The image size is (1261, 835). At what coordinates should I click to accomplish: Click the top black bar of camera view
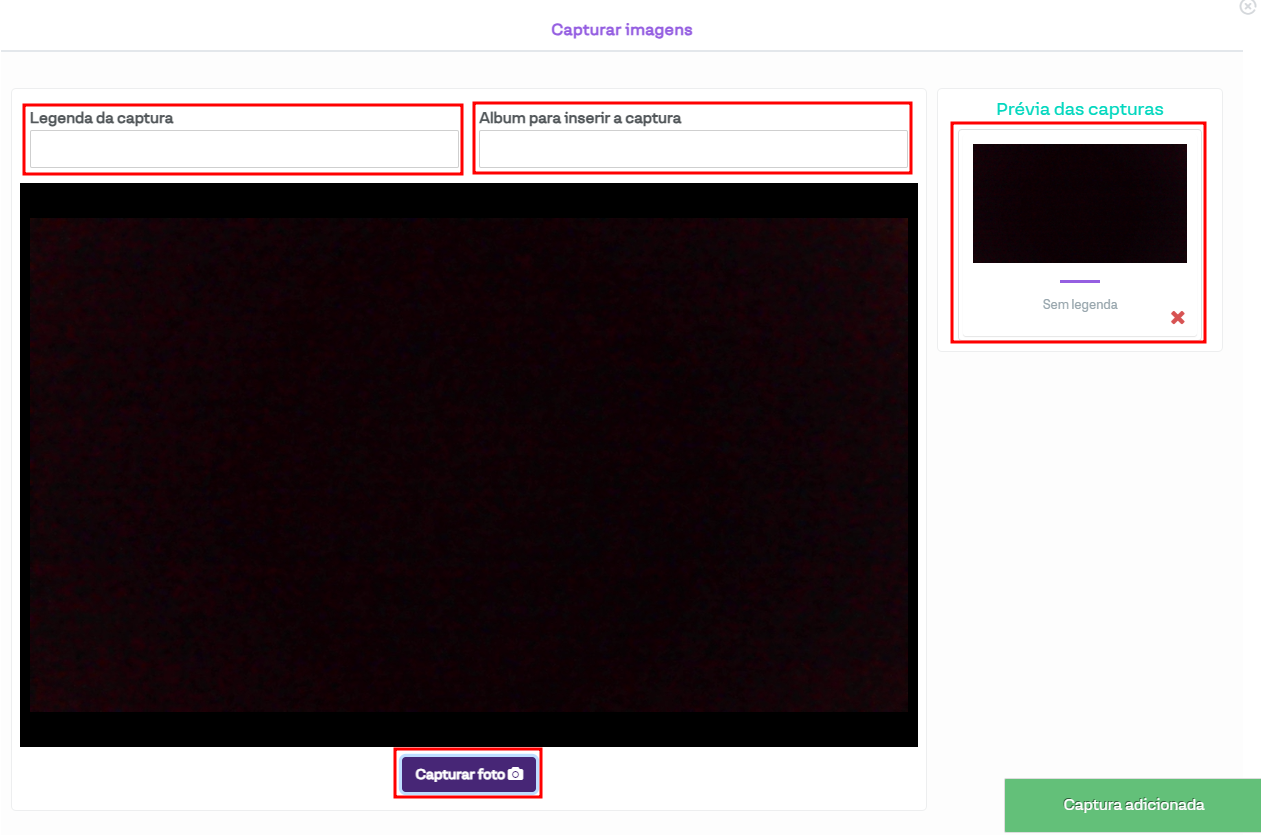(x=468, y=200)
